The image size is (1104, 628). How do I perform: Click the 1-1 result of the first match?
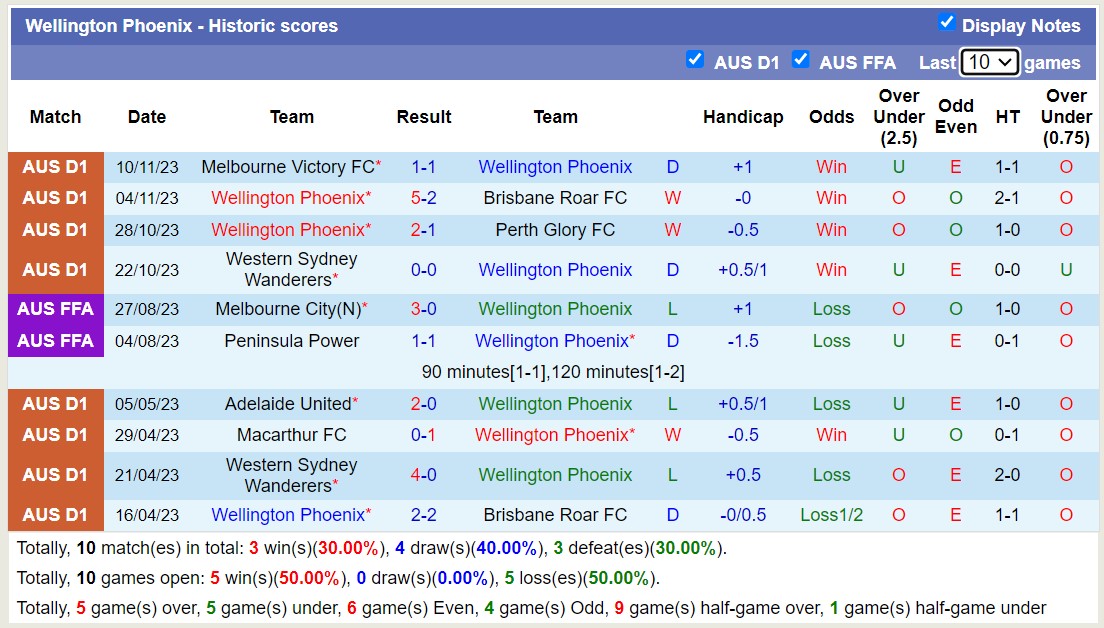tap(423, 166)
